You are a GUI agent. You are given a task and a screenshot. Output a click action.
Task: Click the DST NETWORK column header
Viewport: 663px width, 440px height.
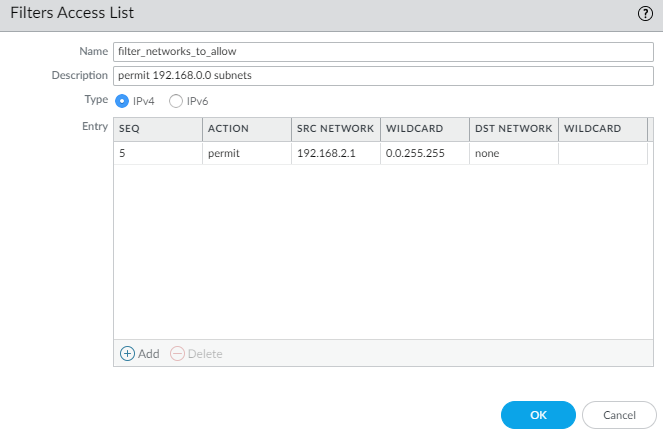pyautogui.click(x=513, y=129)
